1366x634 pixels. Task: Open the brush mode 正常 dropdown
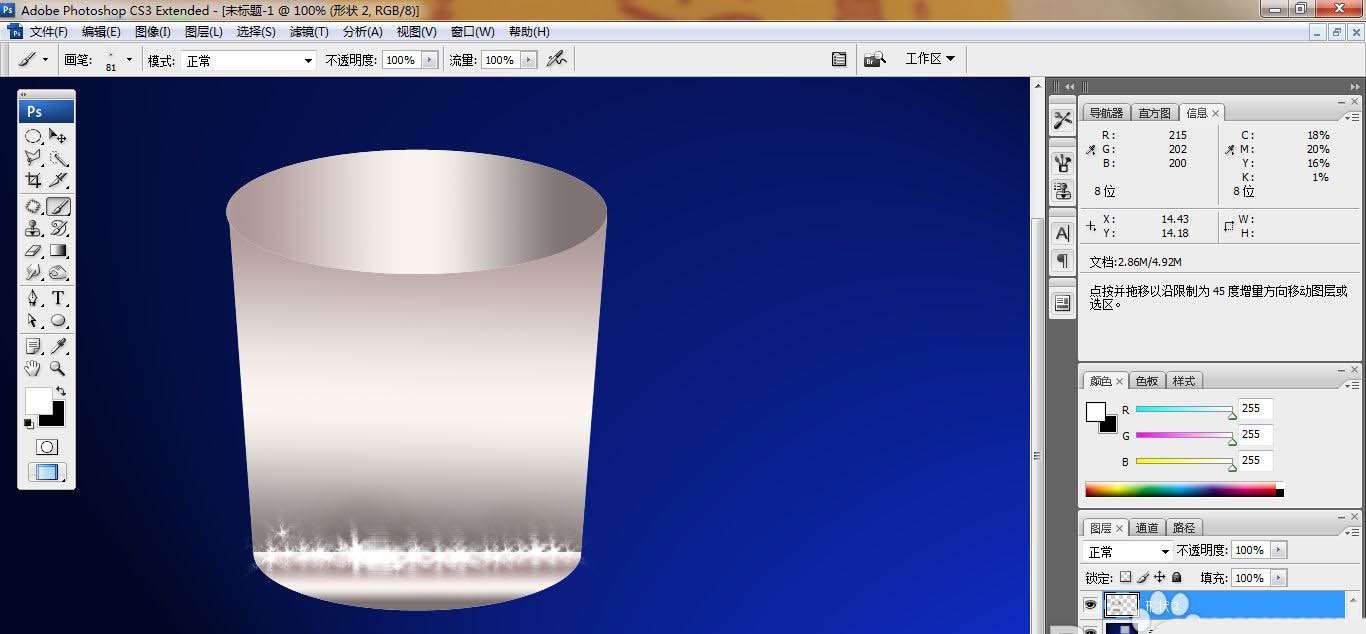(x=248, y=60)
